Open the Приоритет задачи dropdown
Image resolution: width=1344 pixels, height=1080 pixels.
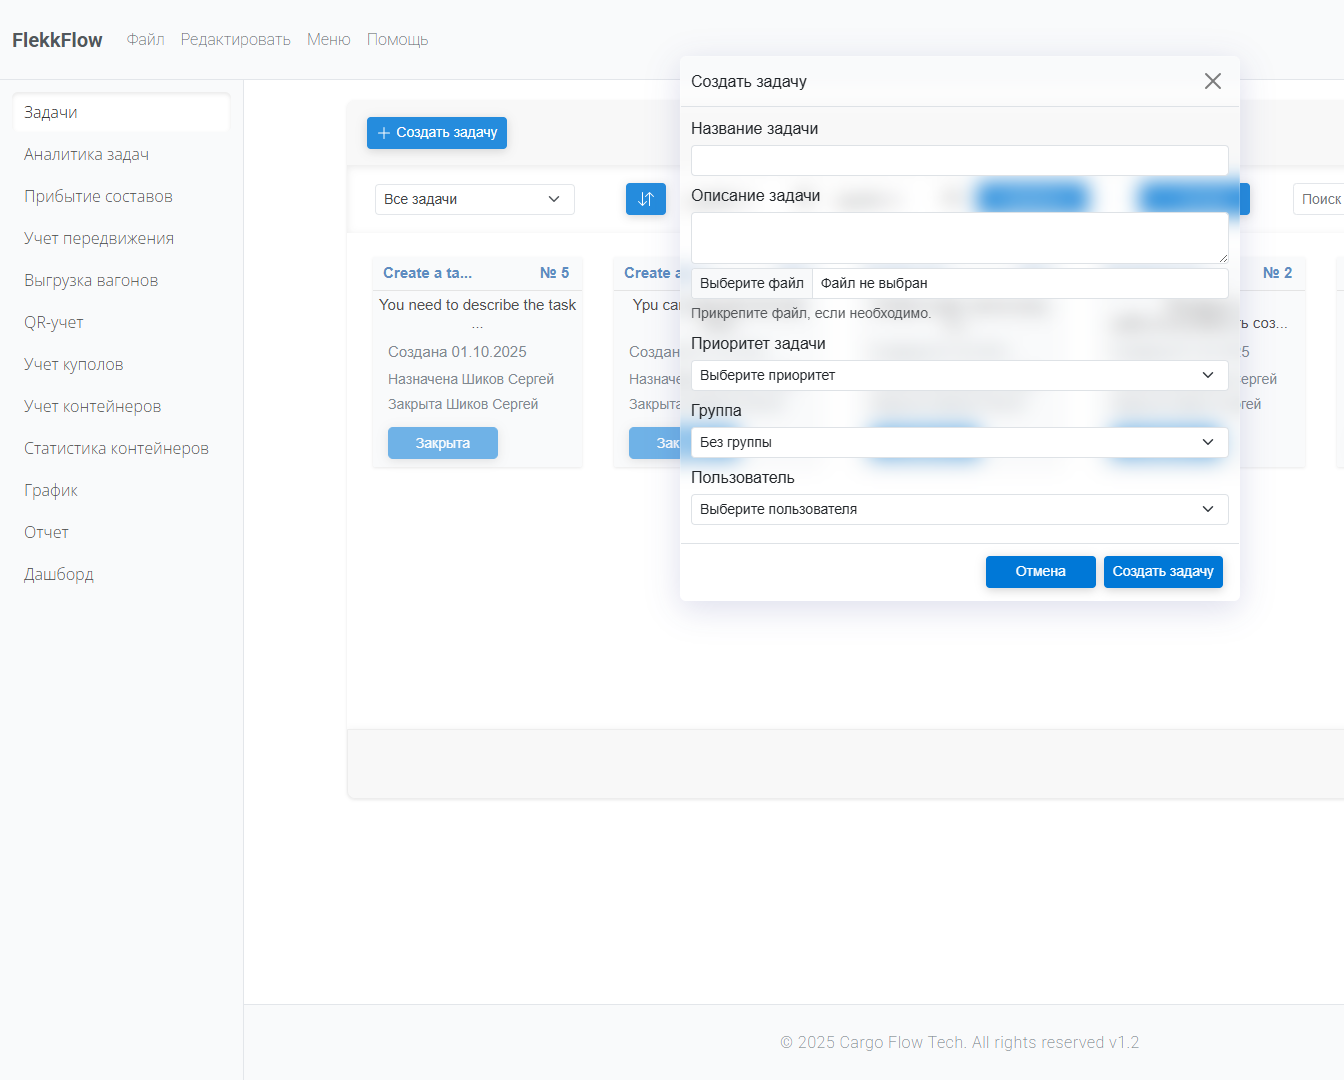[958, 375]
